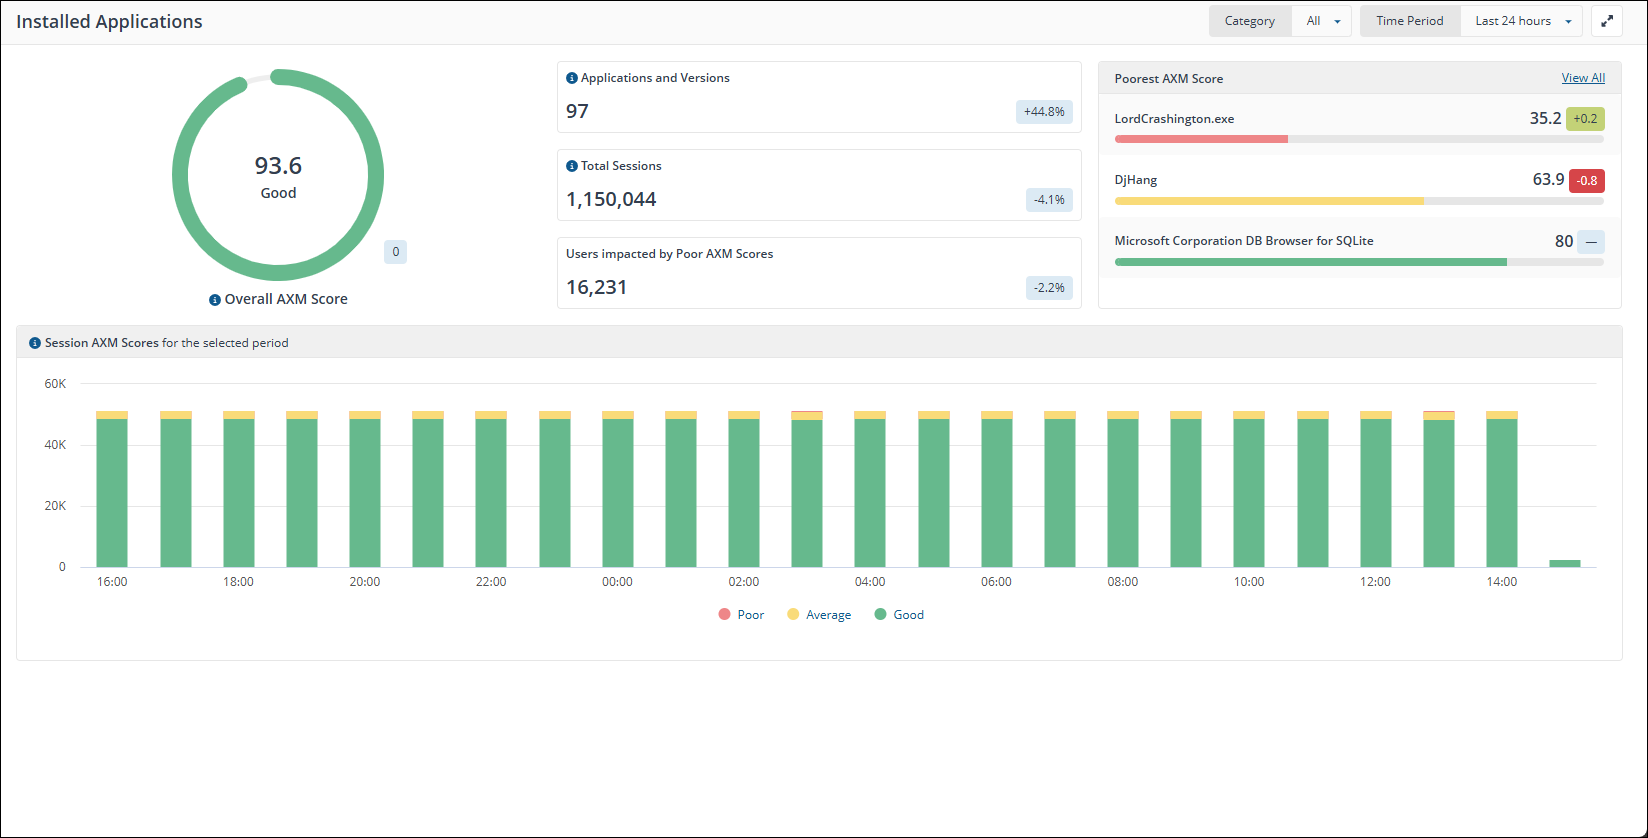Toggle the Average series in chart legend
The height and width of the screenshot is (838, 1648).
click(819, 615)
